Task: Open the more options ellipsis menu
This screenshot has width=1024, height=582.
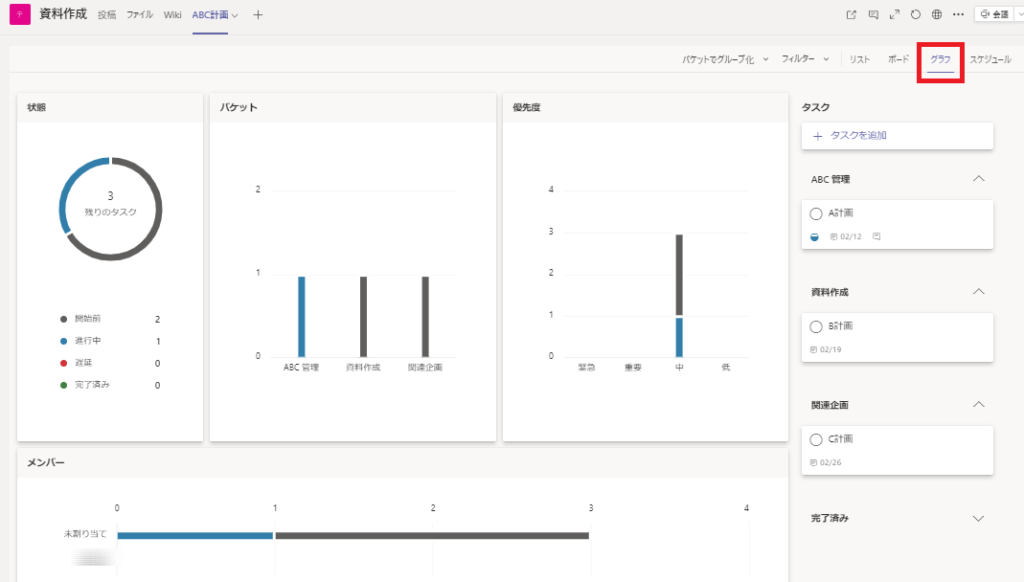Action: [x=958, y=15]
